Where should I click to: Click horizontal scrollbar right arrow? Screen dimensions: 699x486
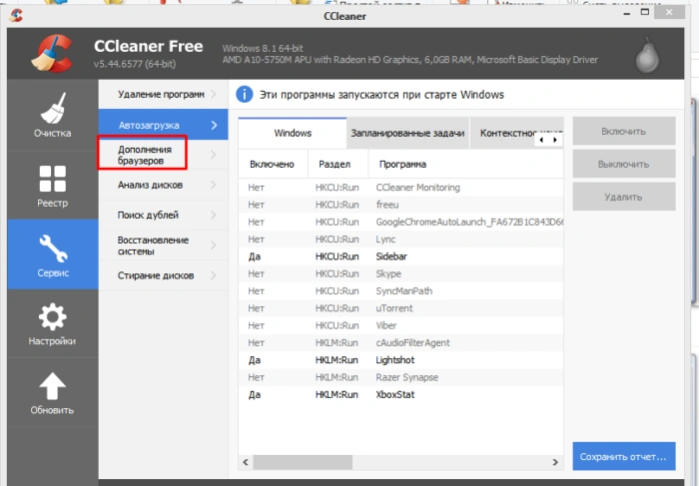click(x=555, y=462)
